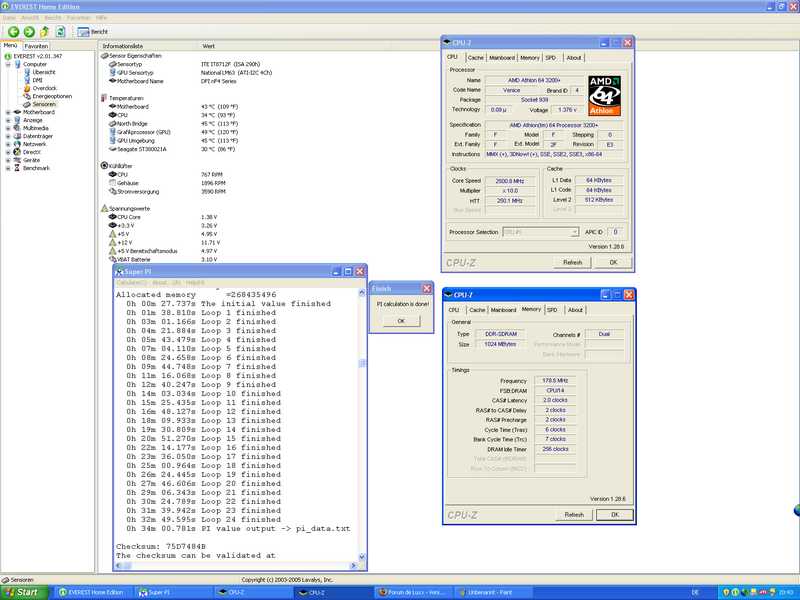This screenshot has height=600, width=800.
Task: Click the DirectX icon in the tree
Action: (x=17, y=152)
